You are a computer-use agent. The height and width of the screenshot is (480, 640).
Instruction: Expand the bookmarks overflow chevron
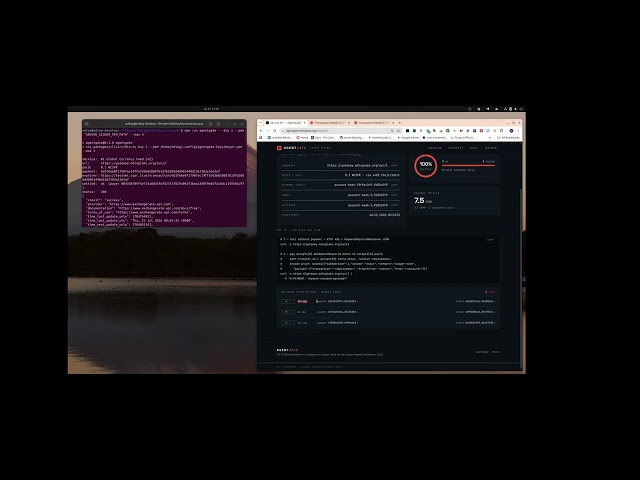click(490, 138)
